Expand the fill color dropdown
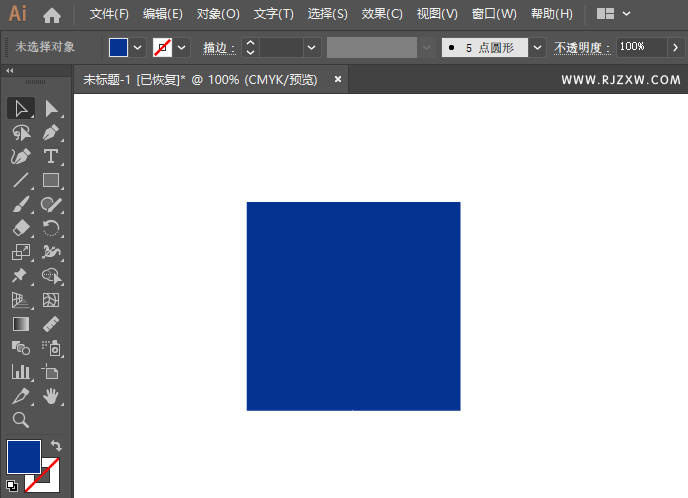The height and width of the screenshot is (498, 688). (x=138, y=47)
